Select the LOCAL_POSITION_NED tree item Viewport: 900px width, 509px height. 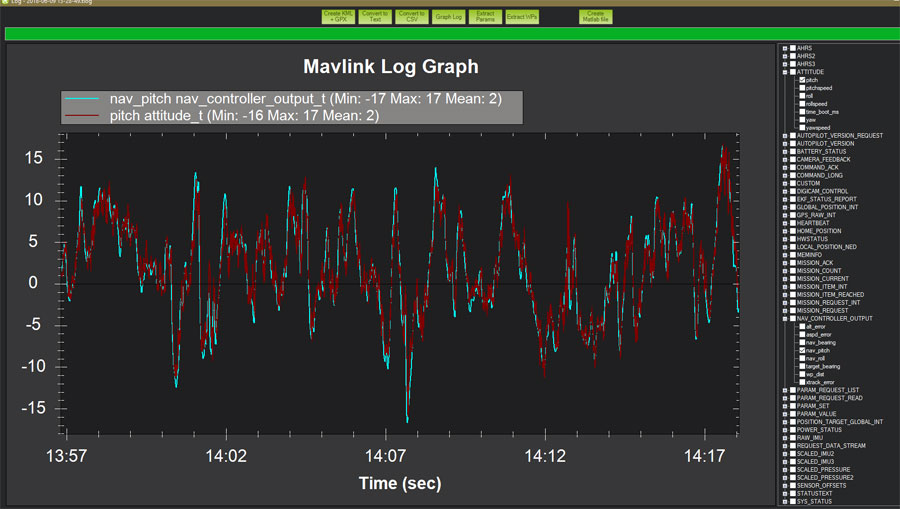827,247
